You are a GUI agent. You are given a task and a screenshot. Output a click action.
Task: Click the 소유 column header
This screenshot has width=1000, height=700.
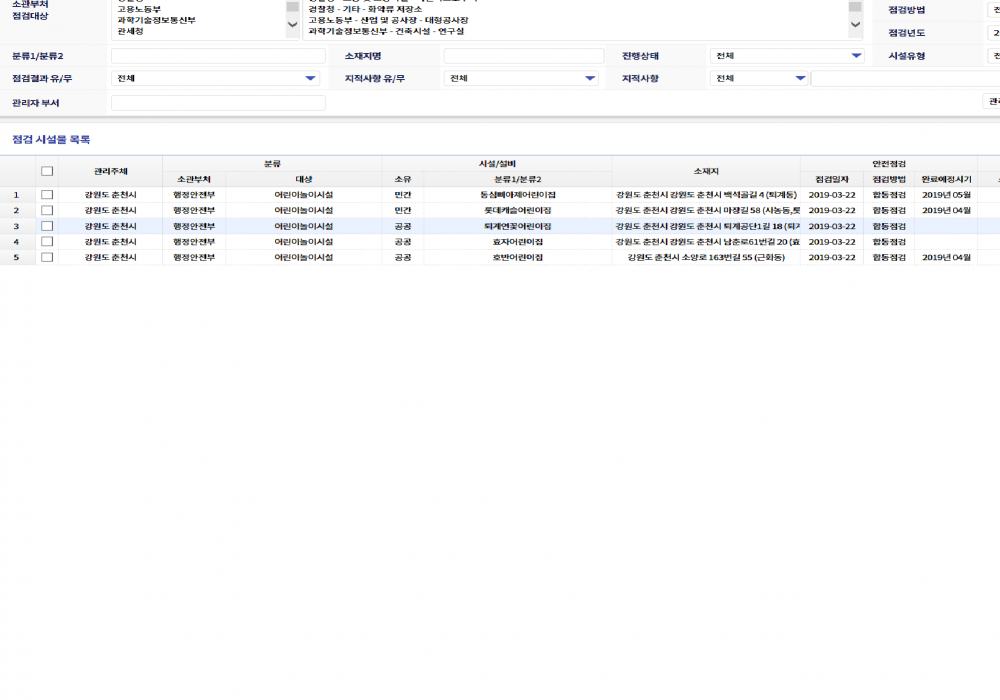(402, 179)
